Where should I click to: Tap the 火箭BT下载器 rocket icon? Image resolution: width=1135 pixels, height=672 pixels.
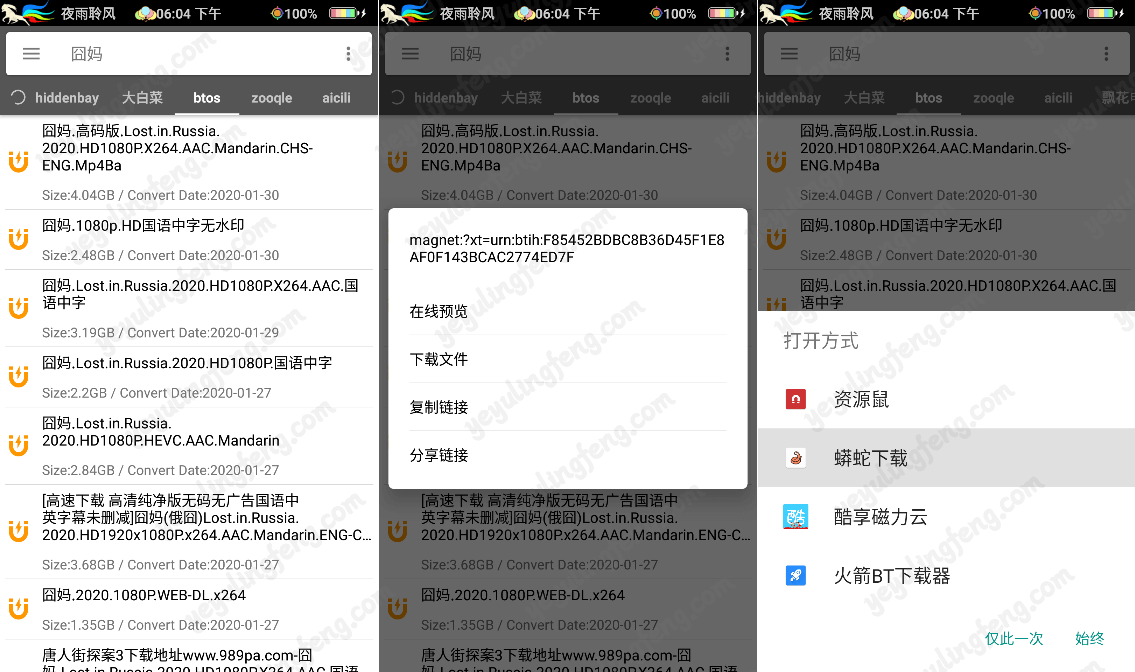tap(795, 576)
